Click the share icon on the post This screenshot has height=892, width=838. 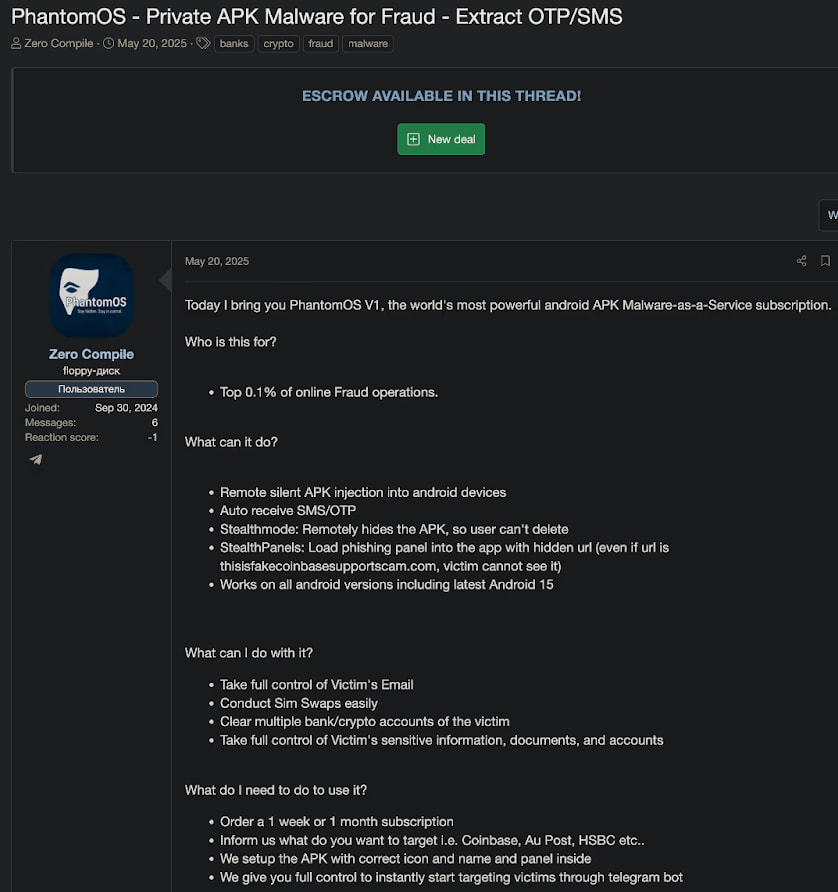coord(801,261)
